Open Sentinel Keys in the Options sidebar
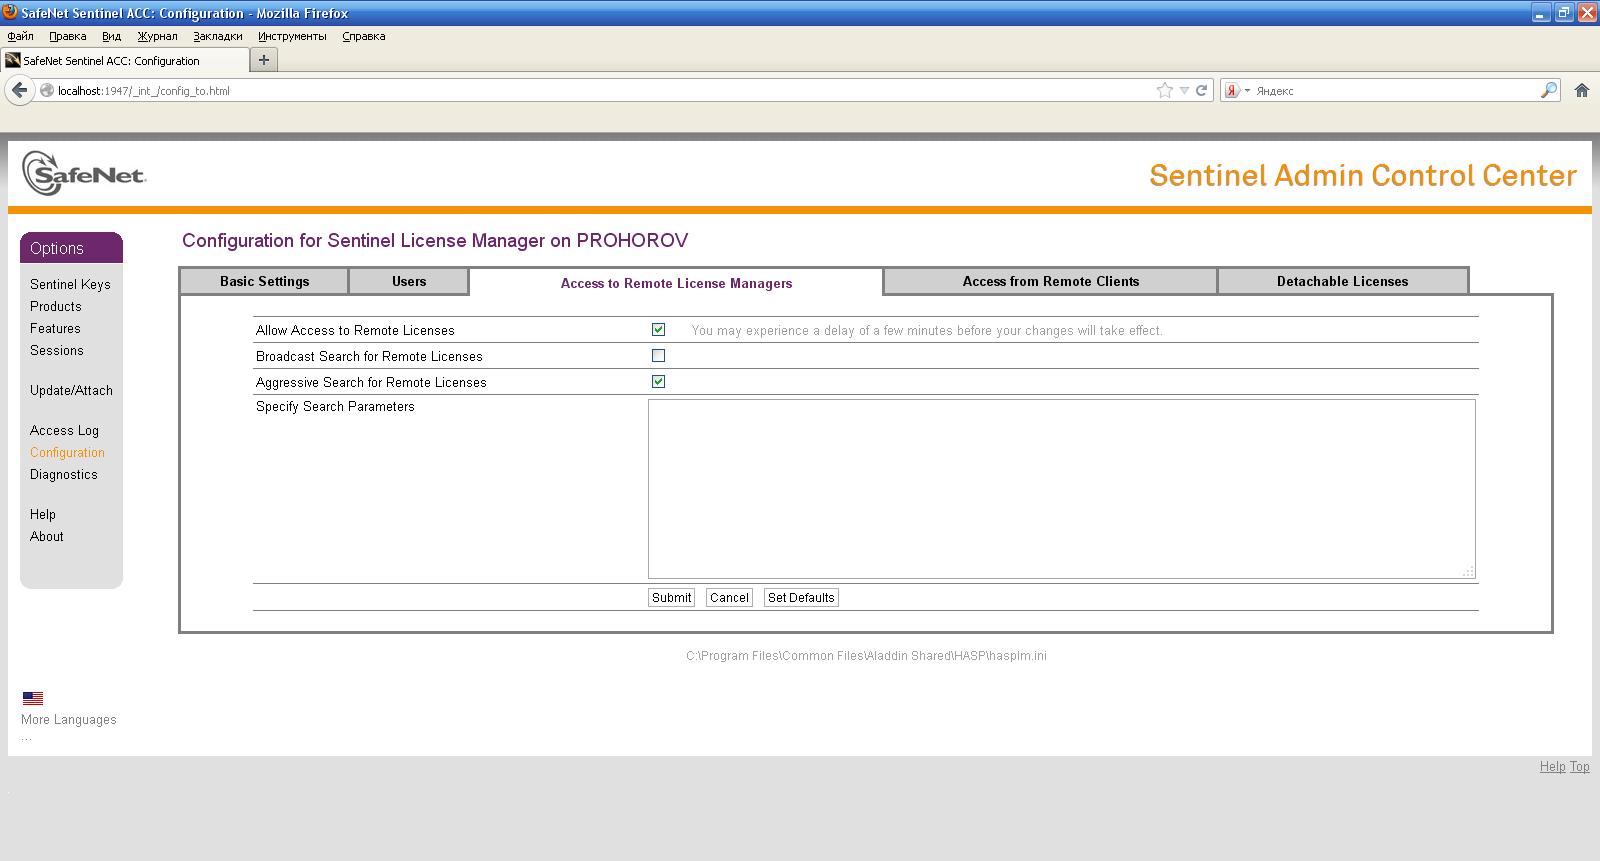The height and width of the screenshot is (861, 1600). (70, 284)
